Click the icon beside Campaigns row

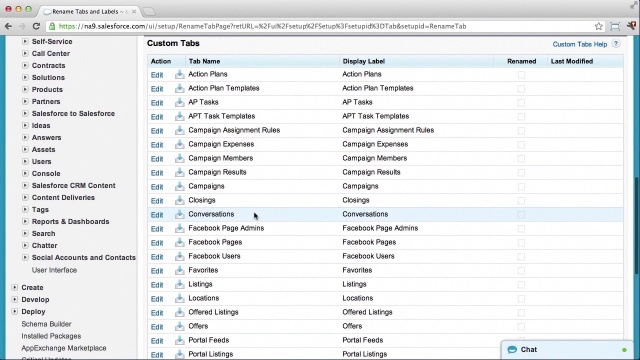click(180, 187)
